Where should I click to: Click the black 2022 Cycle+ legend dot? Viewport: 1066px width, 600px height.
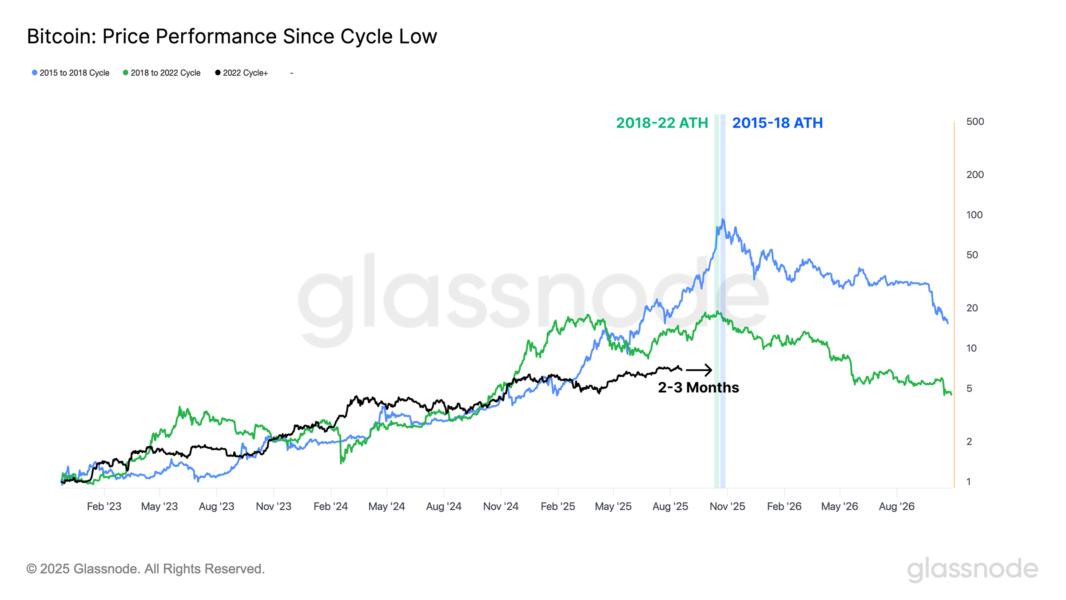pos(217,73)
